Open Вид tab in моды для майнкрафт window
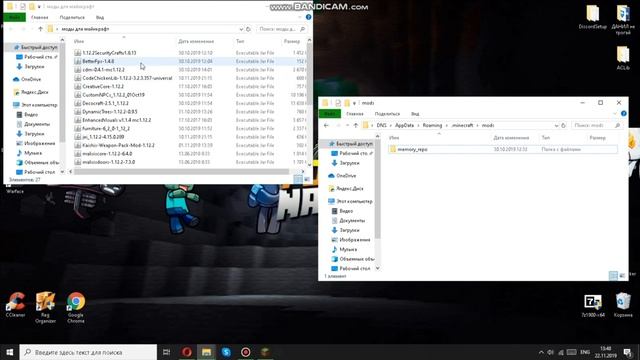Image resolution: width=640 pixels, height=360 pixels. pyautogui.click(x=100, y=17)
